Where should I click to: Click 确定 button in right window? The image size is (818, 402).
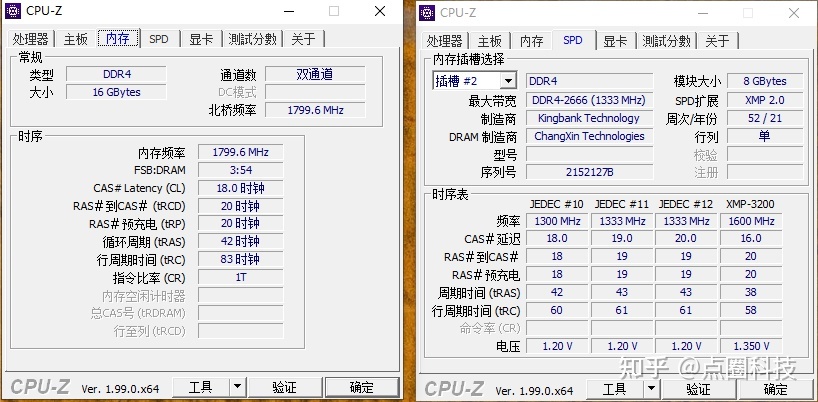click(776, 389)
